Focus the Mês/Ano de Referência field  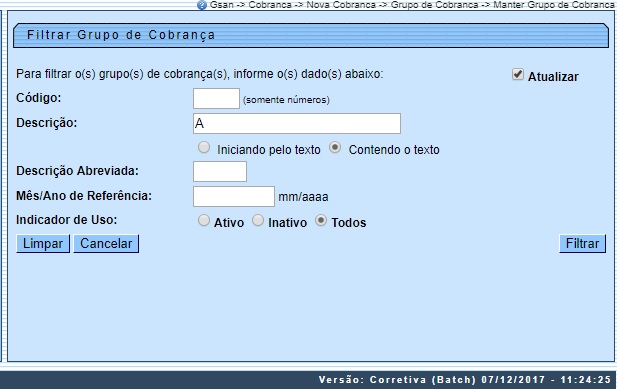[234, 196]
